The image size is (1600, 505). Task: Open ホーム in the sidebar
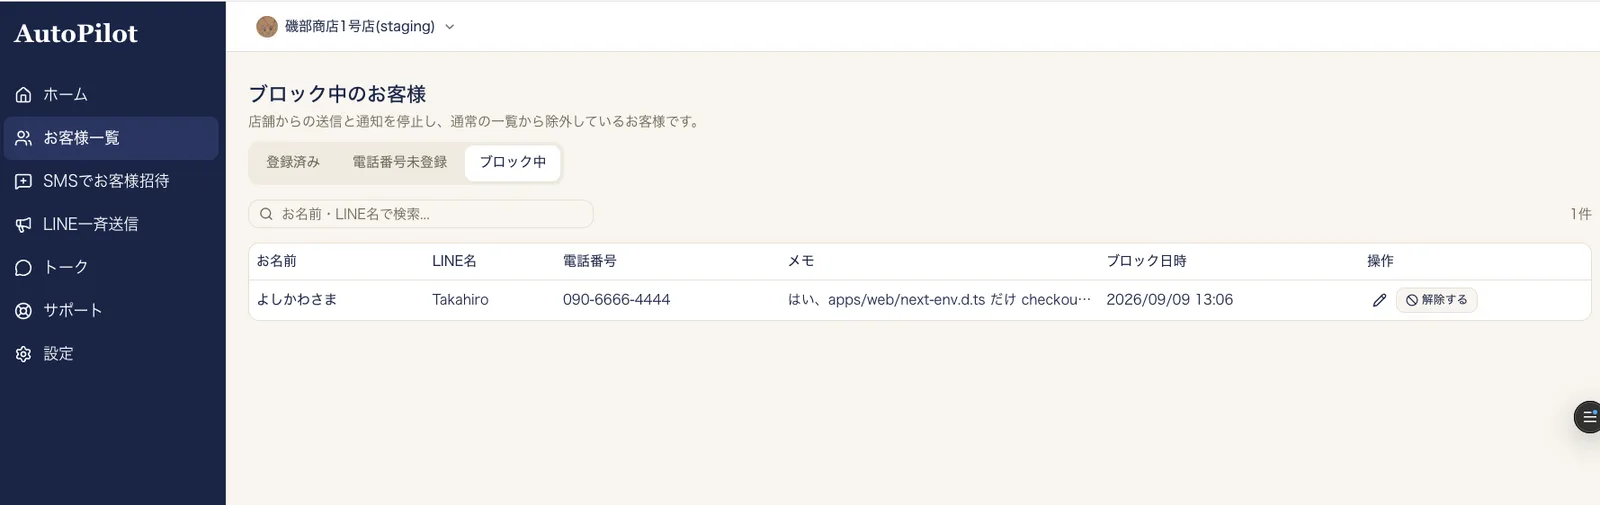pos(111,95)
